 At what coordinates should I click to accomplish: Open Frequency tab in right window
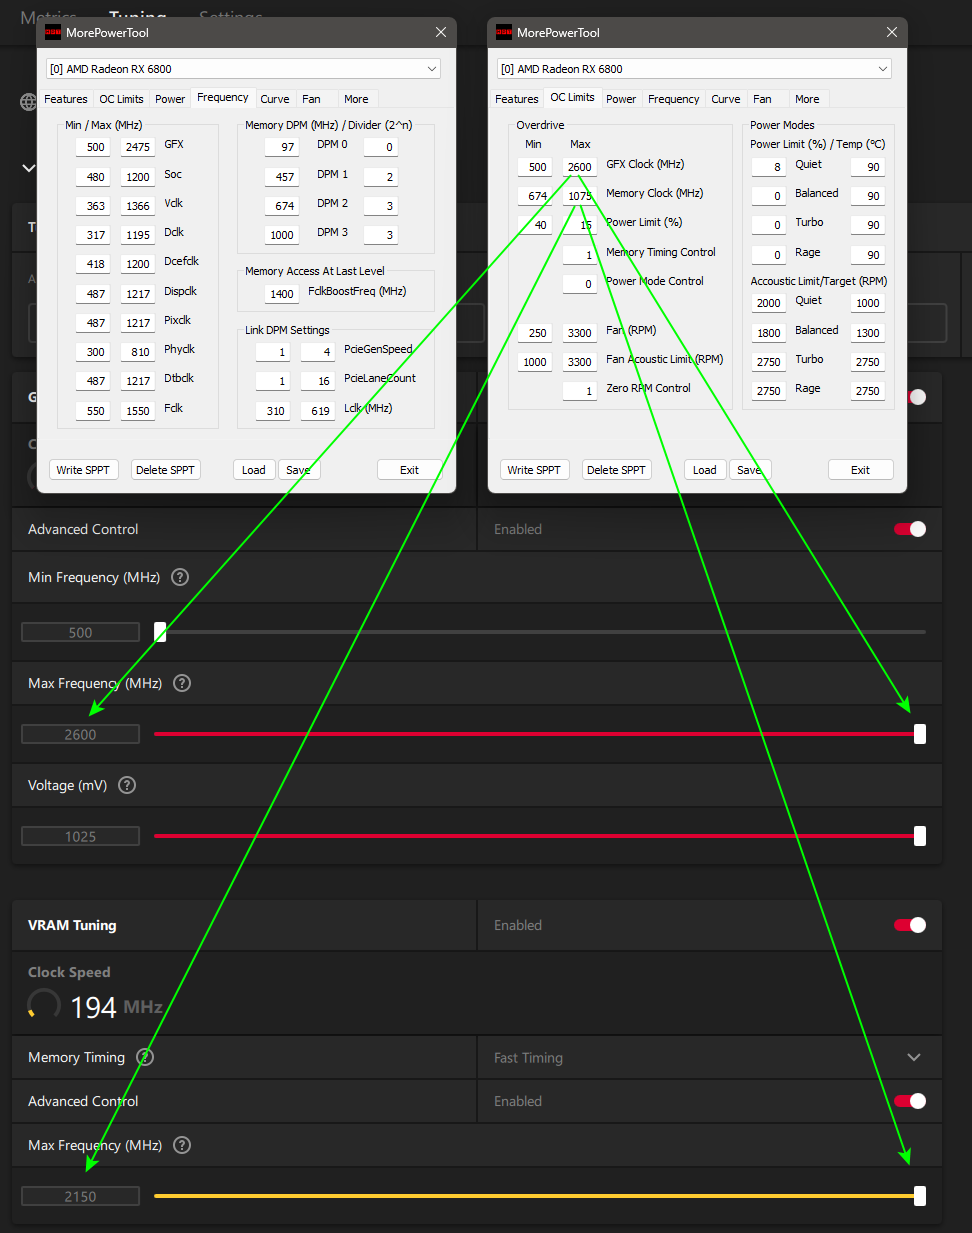pyautogui.click(x=674, y=99)
